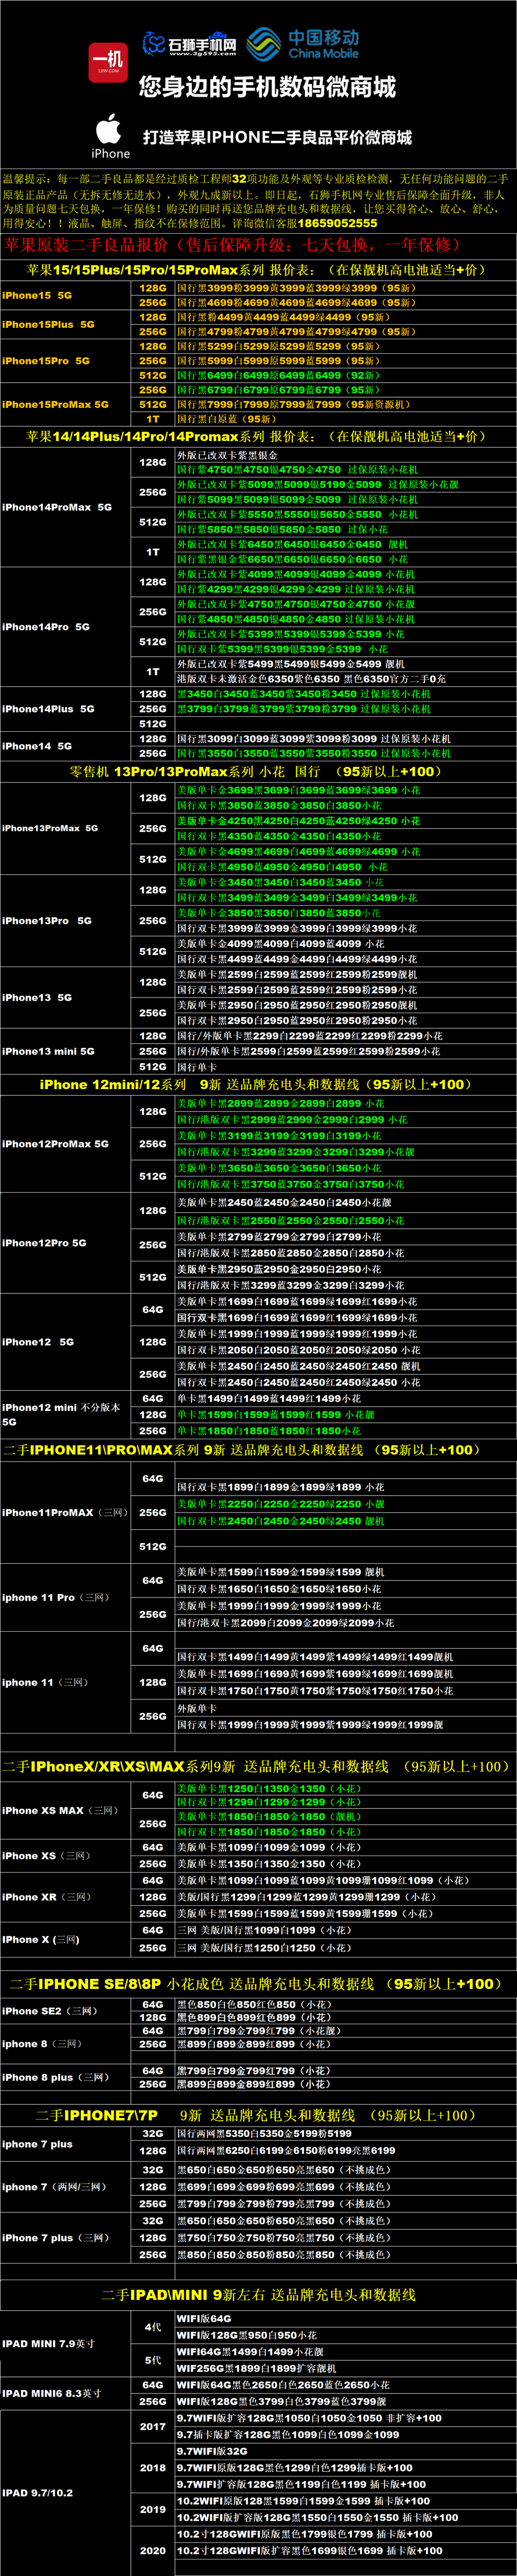Select the iPhone12Pro 5G model cell
Screen dimensions: 517x2576
tap(66, 1243)
